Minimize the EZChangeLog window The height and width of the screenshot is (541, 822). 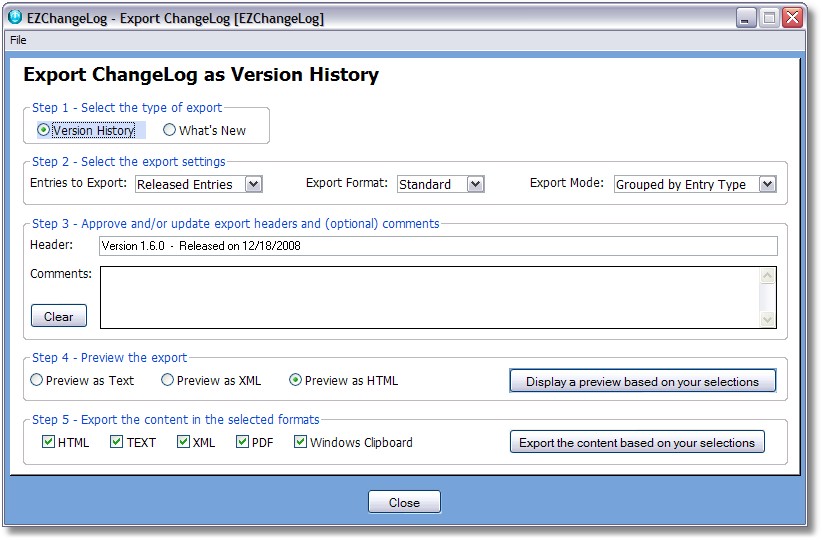(x=745, y=18)
